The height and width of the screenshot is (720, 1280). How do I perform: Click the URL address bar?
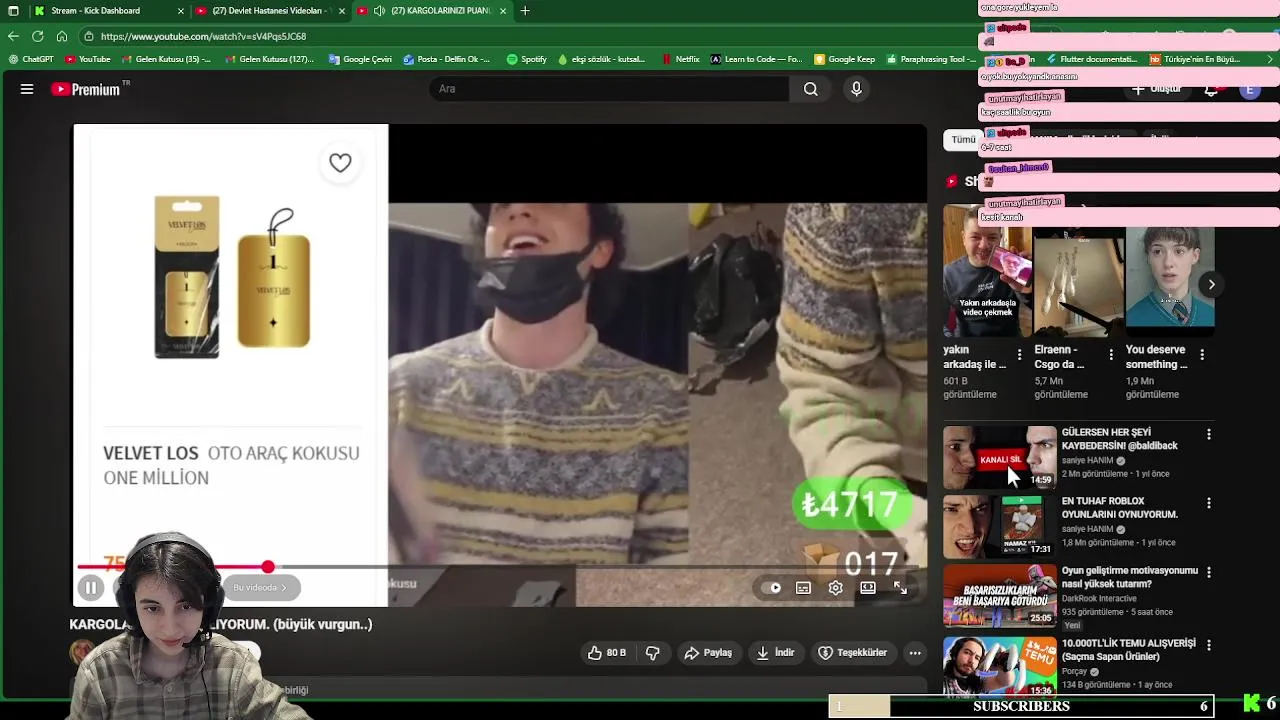(x=520, y=36)
